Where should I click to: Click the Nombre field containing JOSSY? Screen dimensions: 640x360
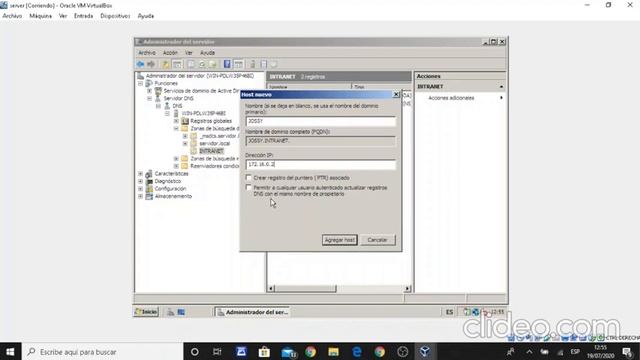coord(321,121)
